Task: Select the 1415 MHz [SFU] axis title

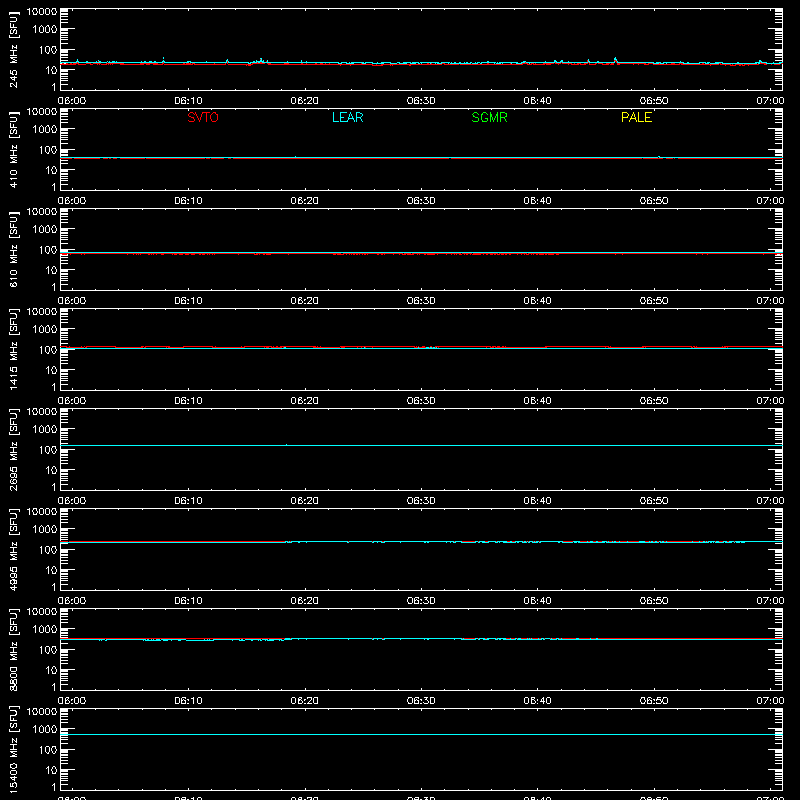Action: pyautogui.click(x=13, y=350)
